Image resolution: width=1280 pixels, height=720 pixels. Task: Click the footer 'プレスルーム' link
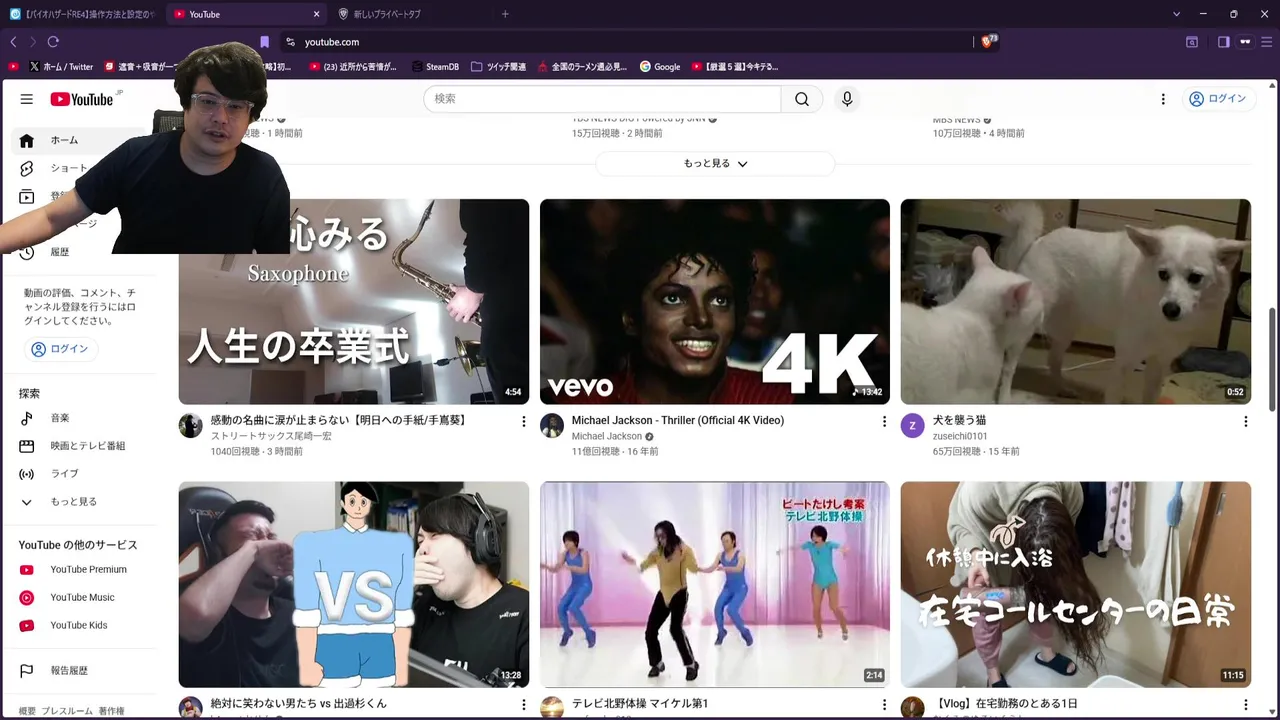(x=66, y=711)
